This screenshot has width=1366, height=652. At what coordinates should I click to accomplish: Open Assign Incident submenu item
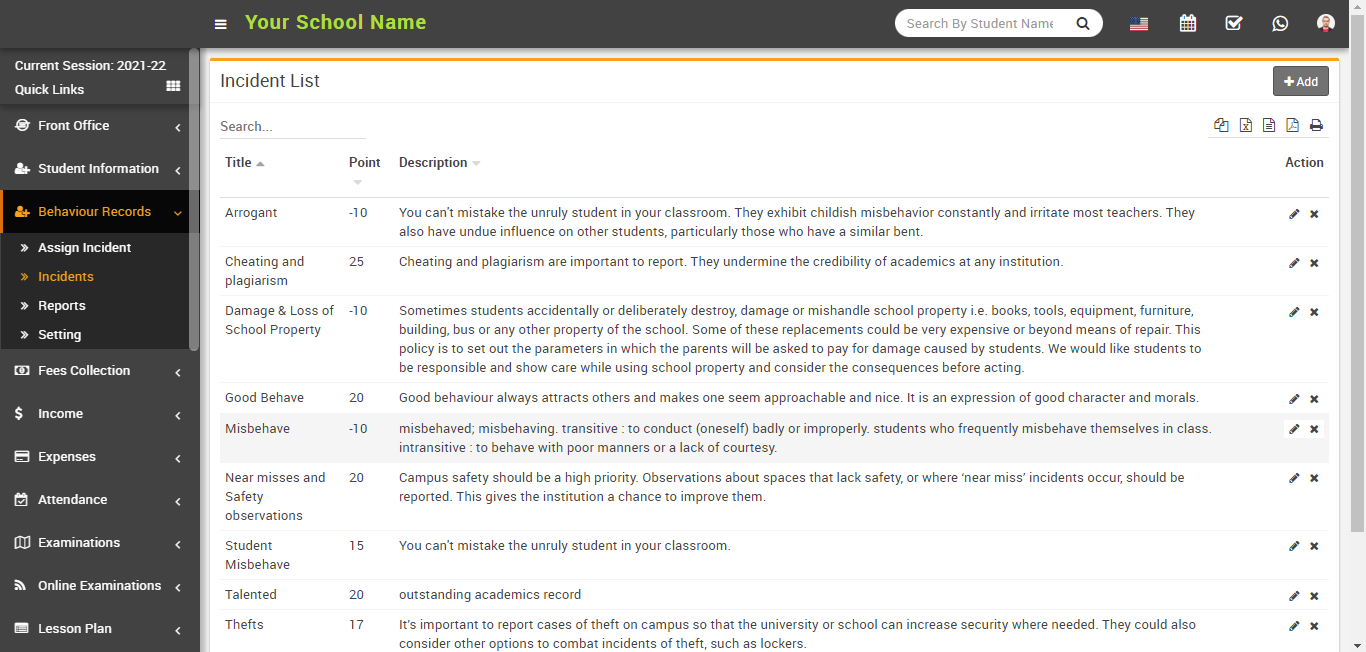(84, 248)
